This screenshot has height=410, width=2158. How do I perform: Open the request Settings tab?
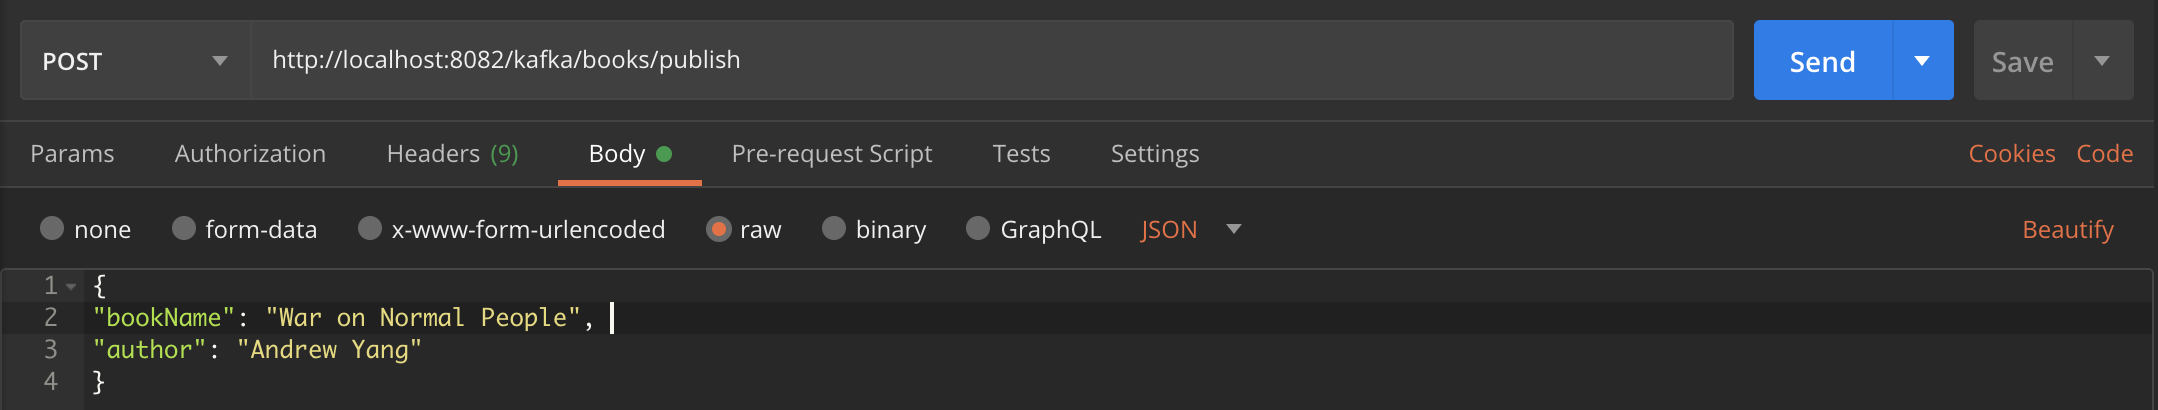(1154, 154)
